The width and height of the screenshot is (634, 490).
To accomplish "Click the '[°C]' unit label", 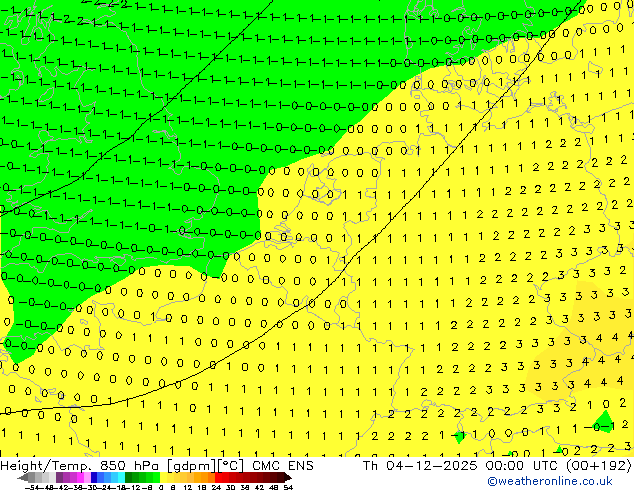I will tap(230, 466).
